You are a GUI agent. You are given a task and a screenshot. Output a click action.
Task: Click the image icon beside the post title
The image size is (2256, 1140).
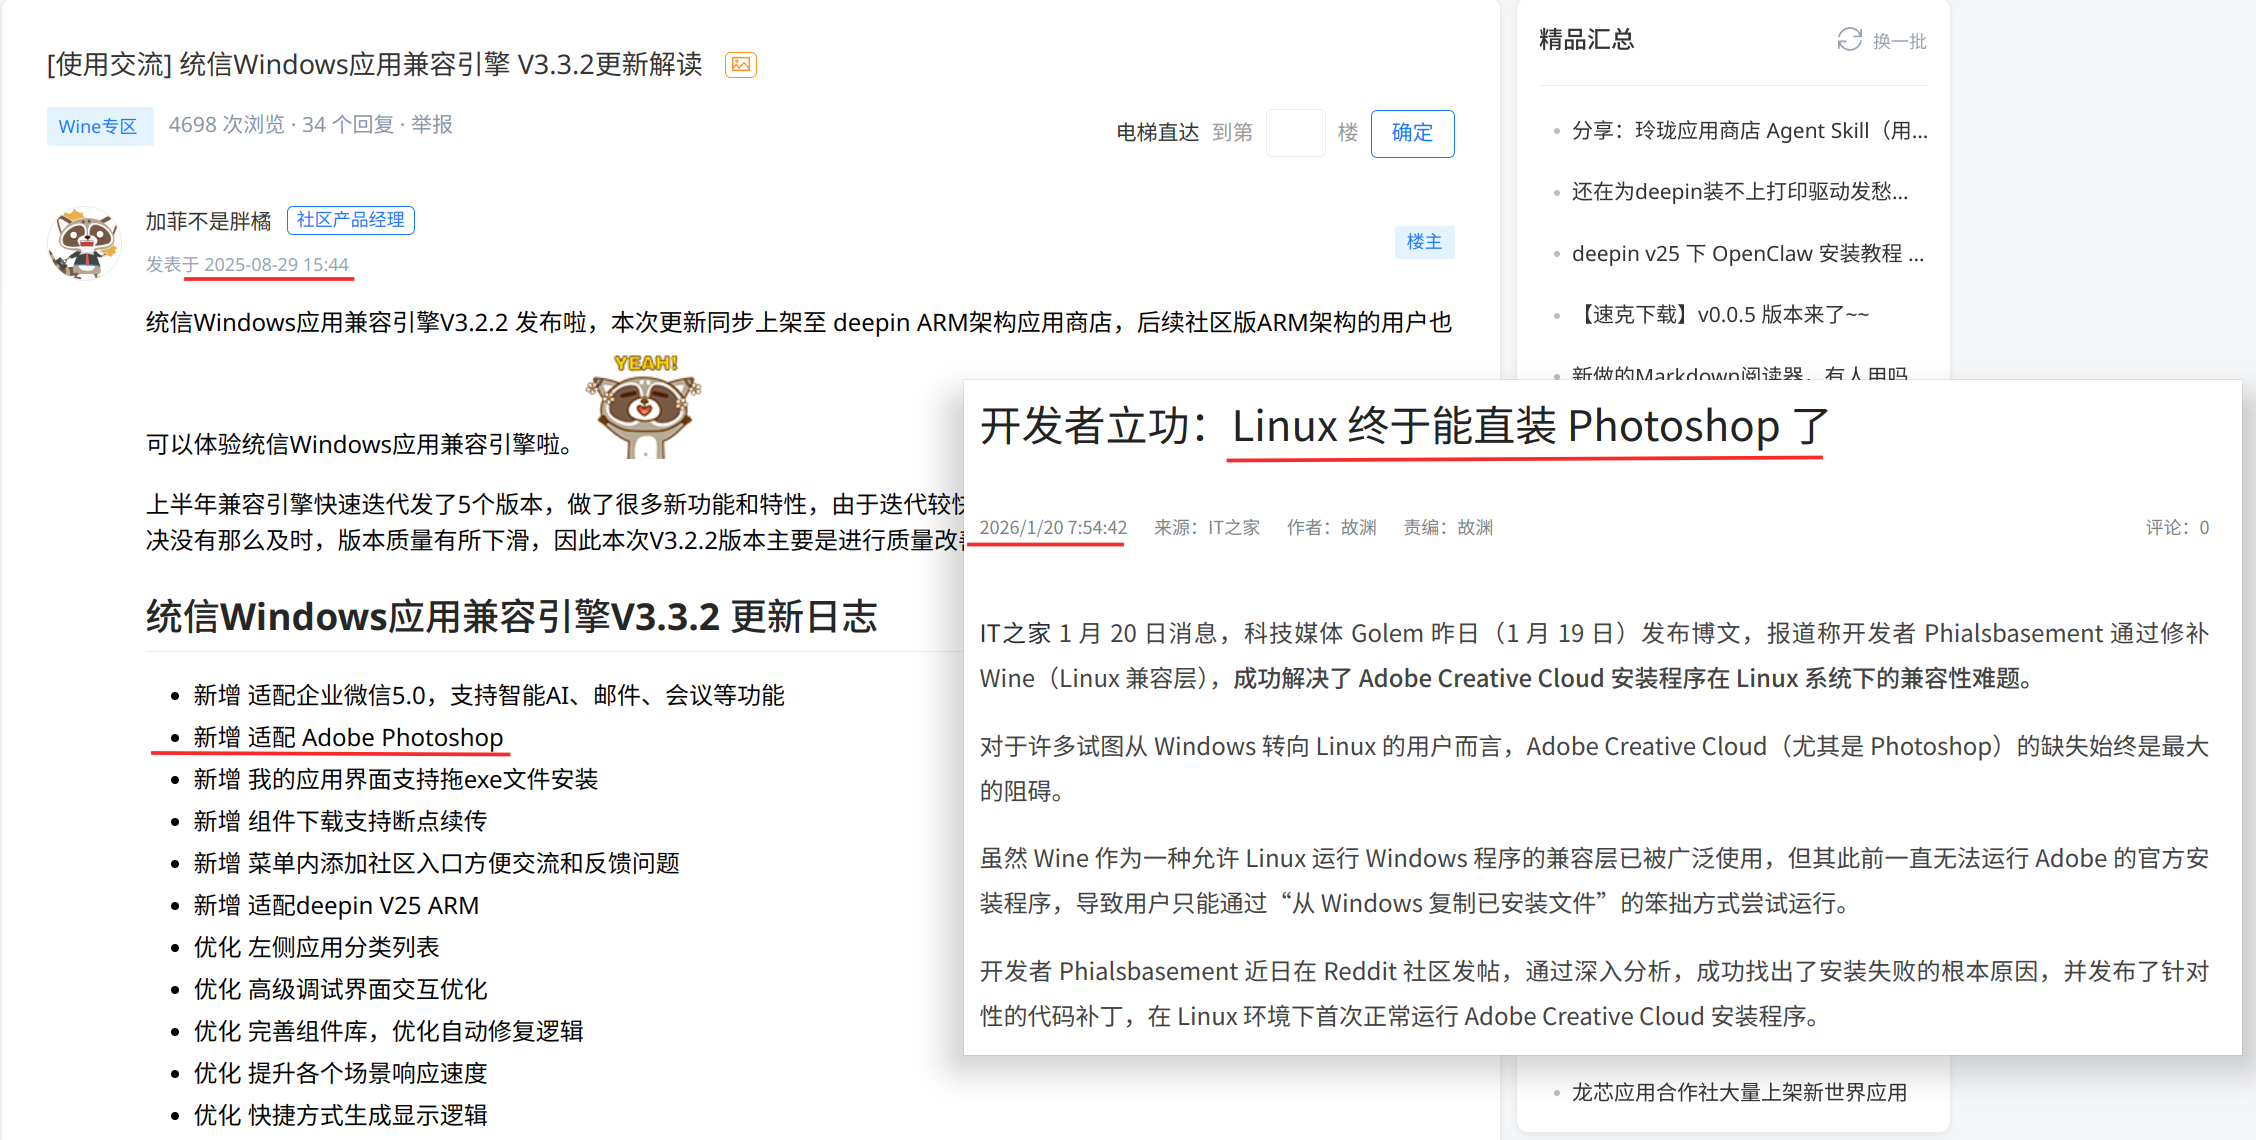[740, 65]
